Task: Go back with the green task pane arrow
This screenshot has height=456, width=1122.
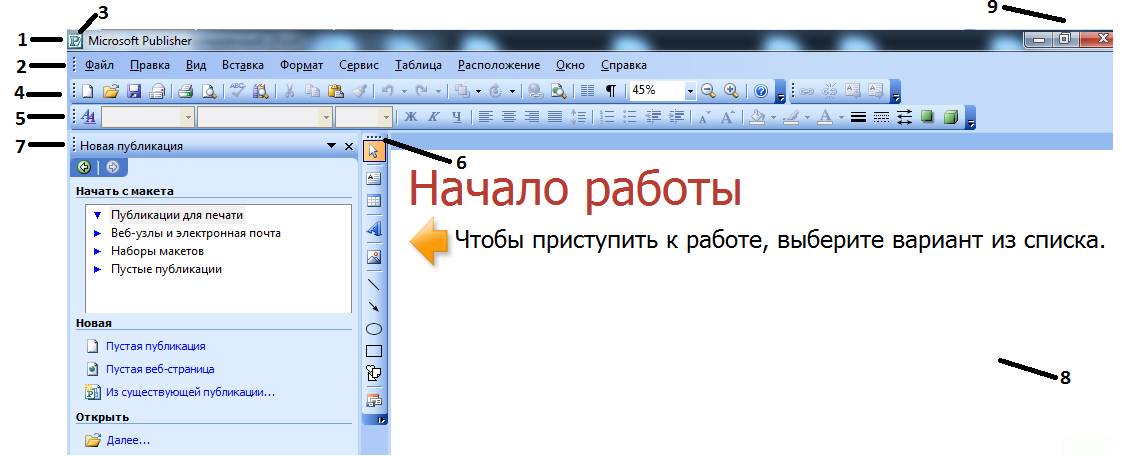Action: point(84,168)
